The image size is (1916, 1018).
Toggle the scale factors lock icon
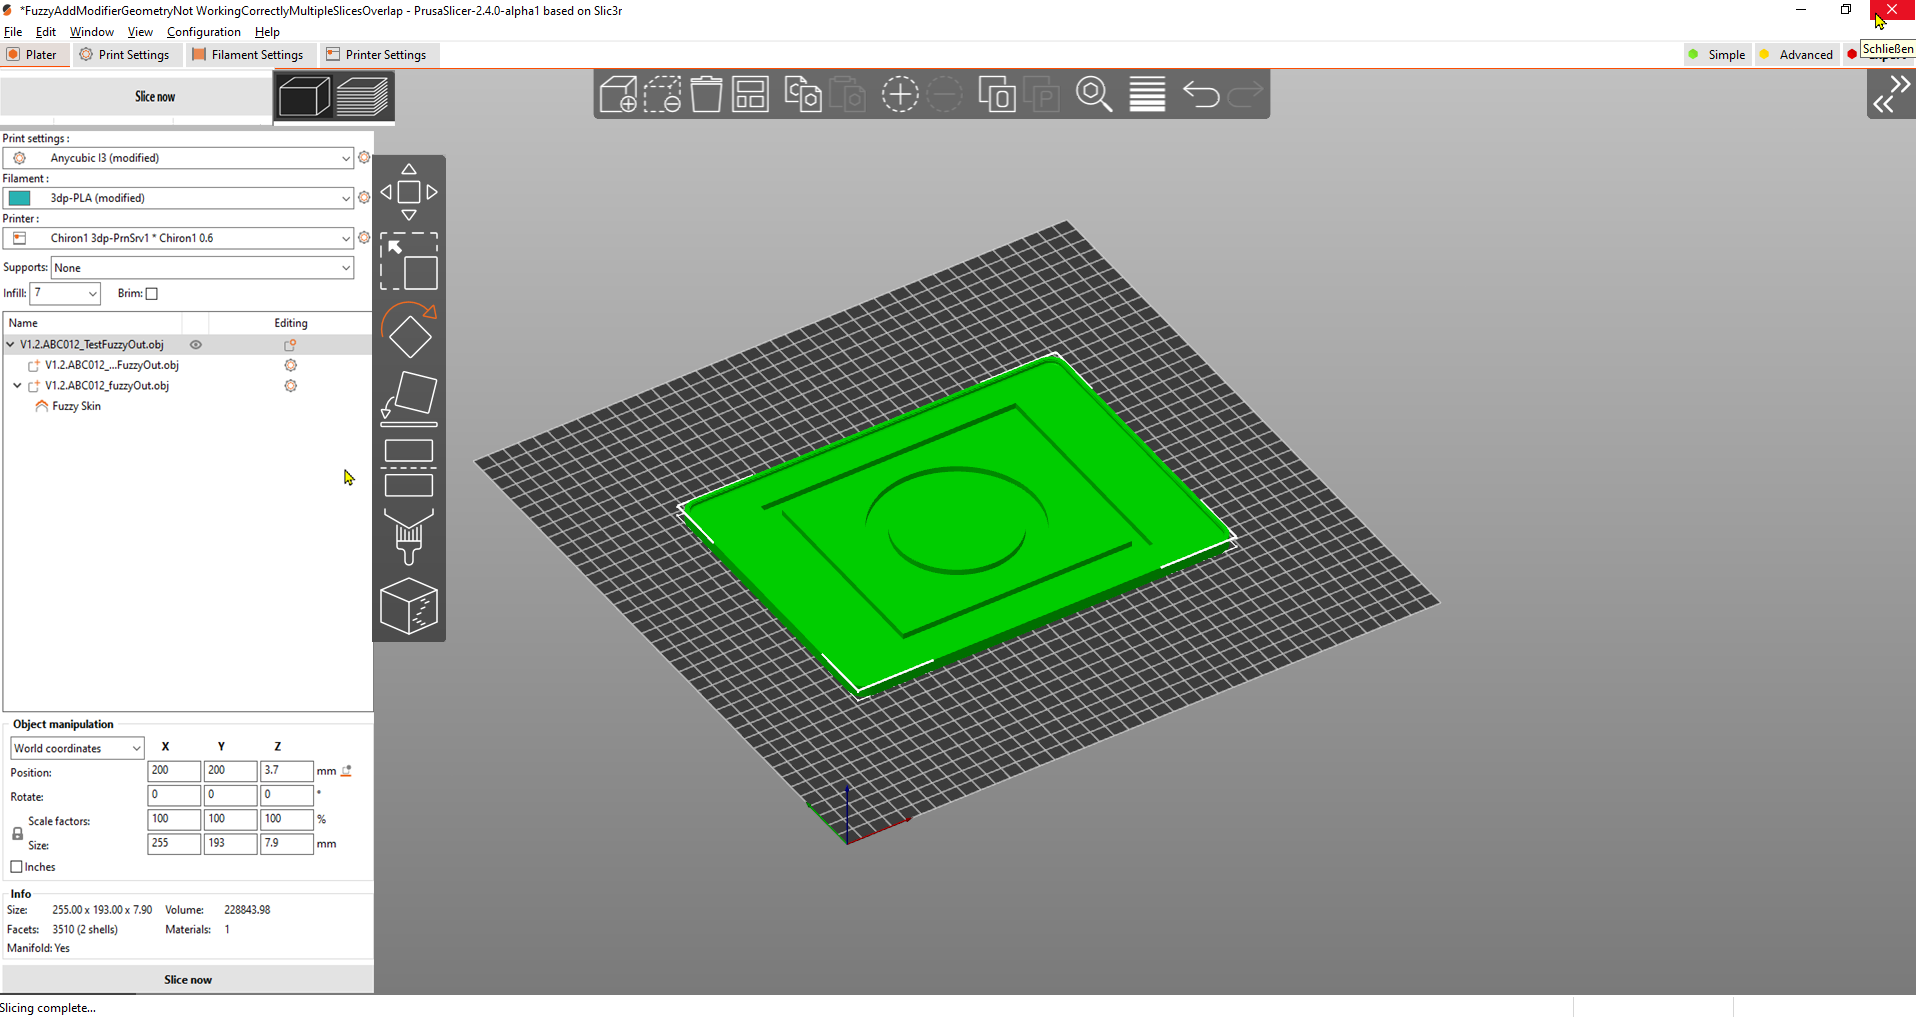point(17,833)
